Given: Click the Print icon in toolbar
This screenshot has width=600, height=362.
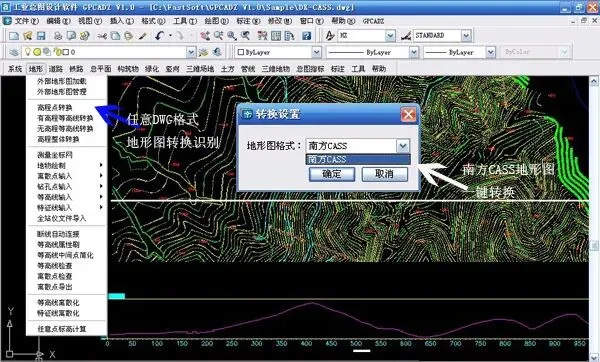Looking at the screenshot, I should pos(58,36).
